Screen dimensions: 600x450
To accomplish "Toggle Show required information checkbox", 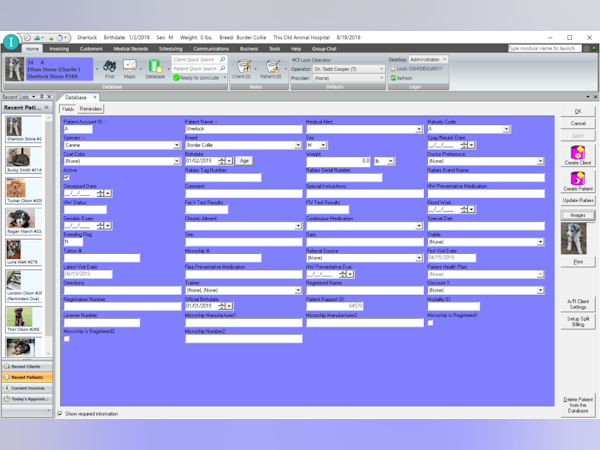I will [x=60, y=414].
